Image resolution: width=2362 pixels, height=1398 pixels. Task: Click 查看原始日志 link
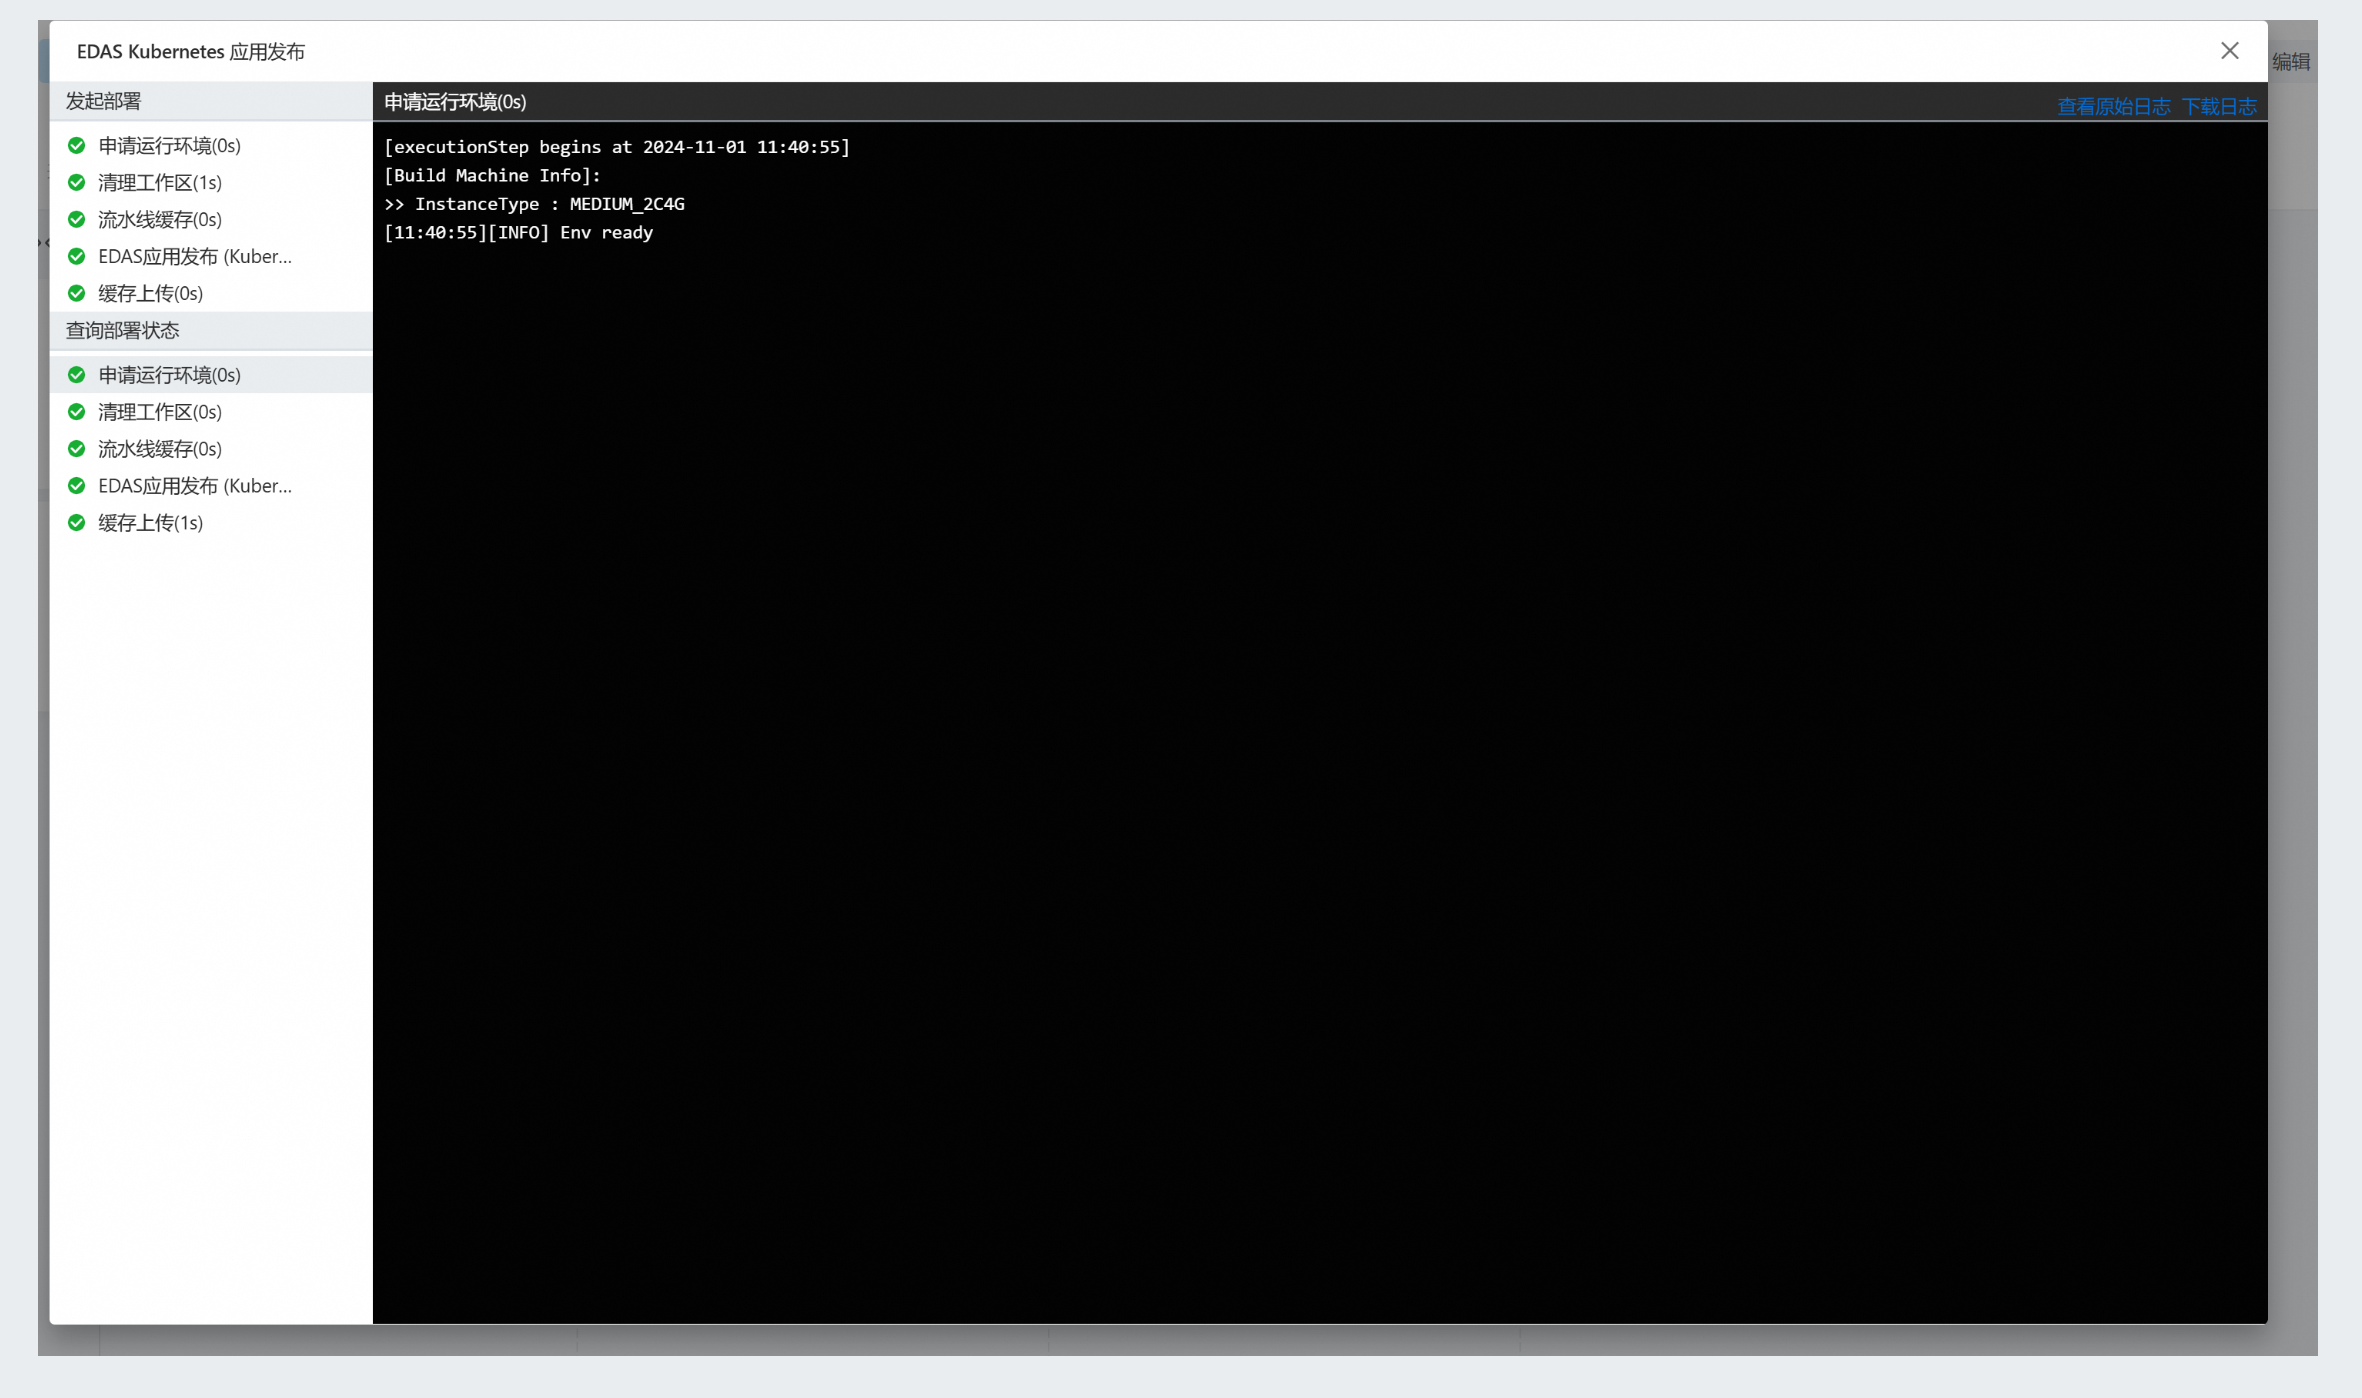2114,106
